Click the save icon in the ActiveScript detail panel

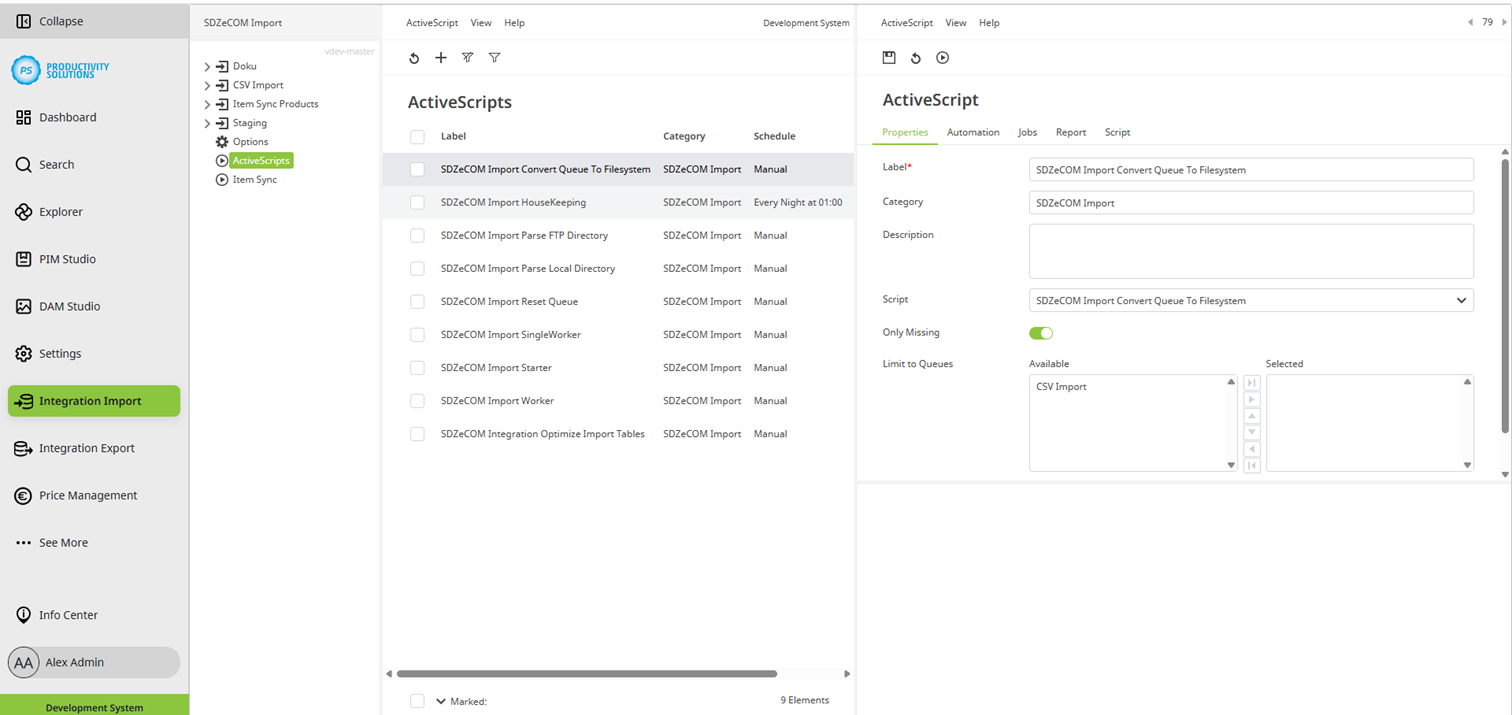coord(889,57)
